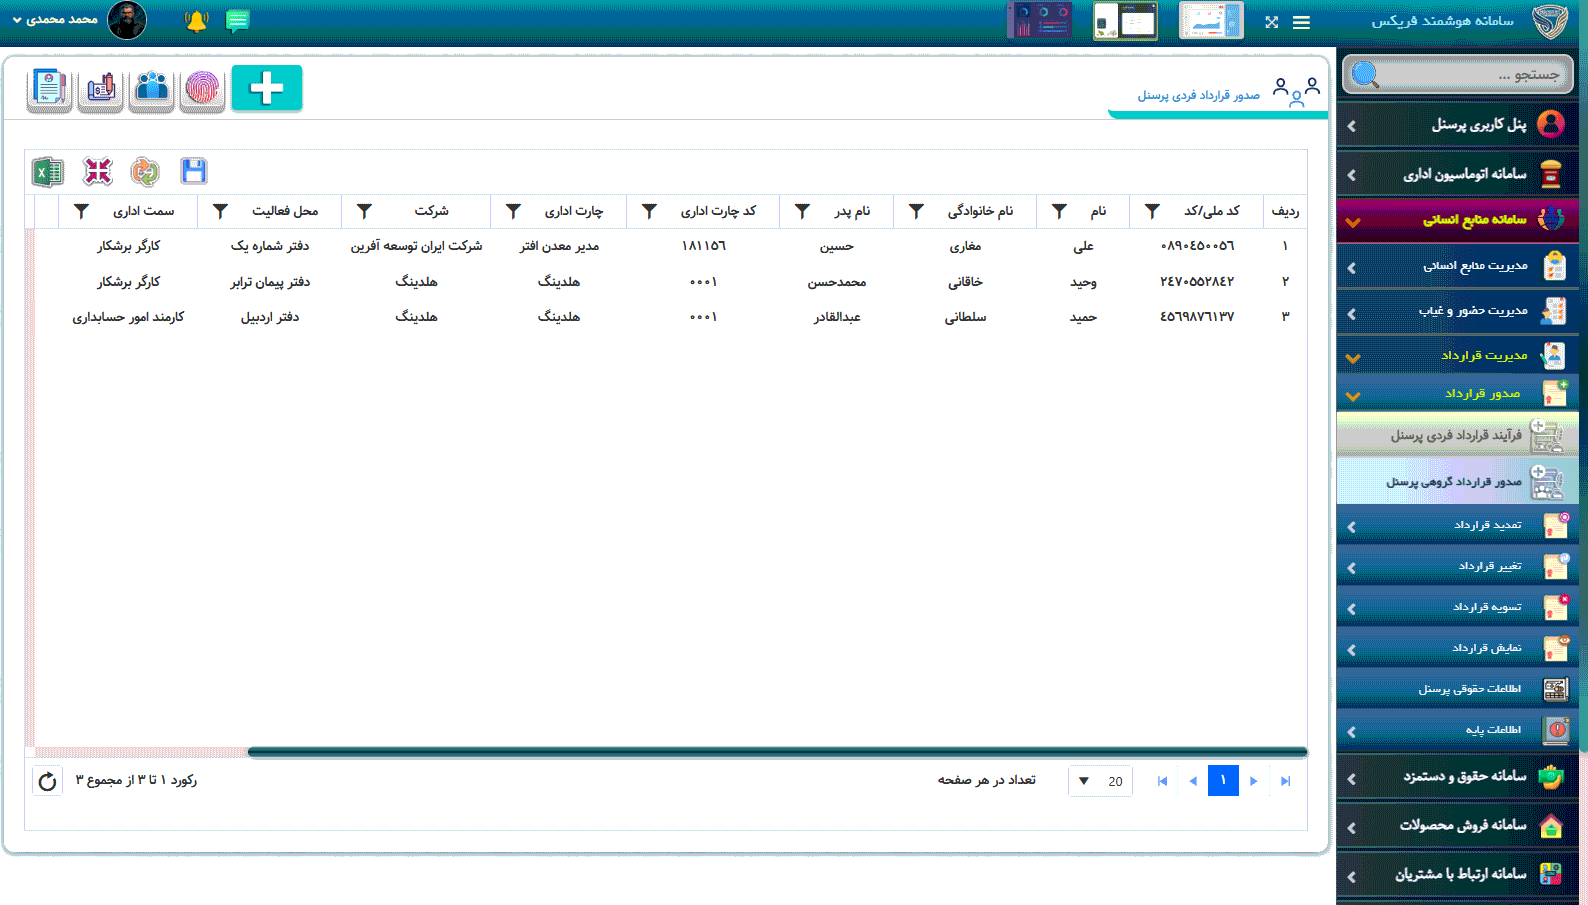Screen dimensions: 1588x905
Task: Open the fingerprint icon in top toolbar
Action: [x=202, y=89]
